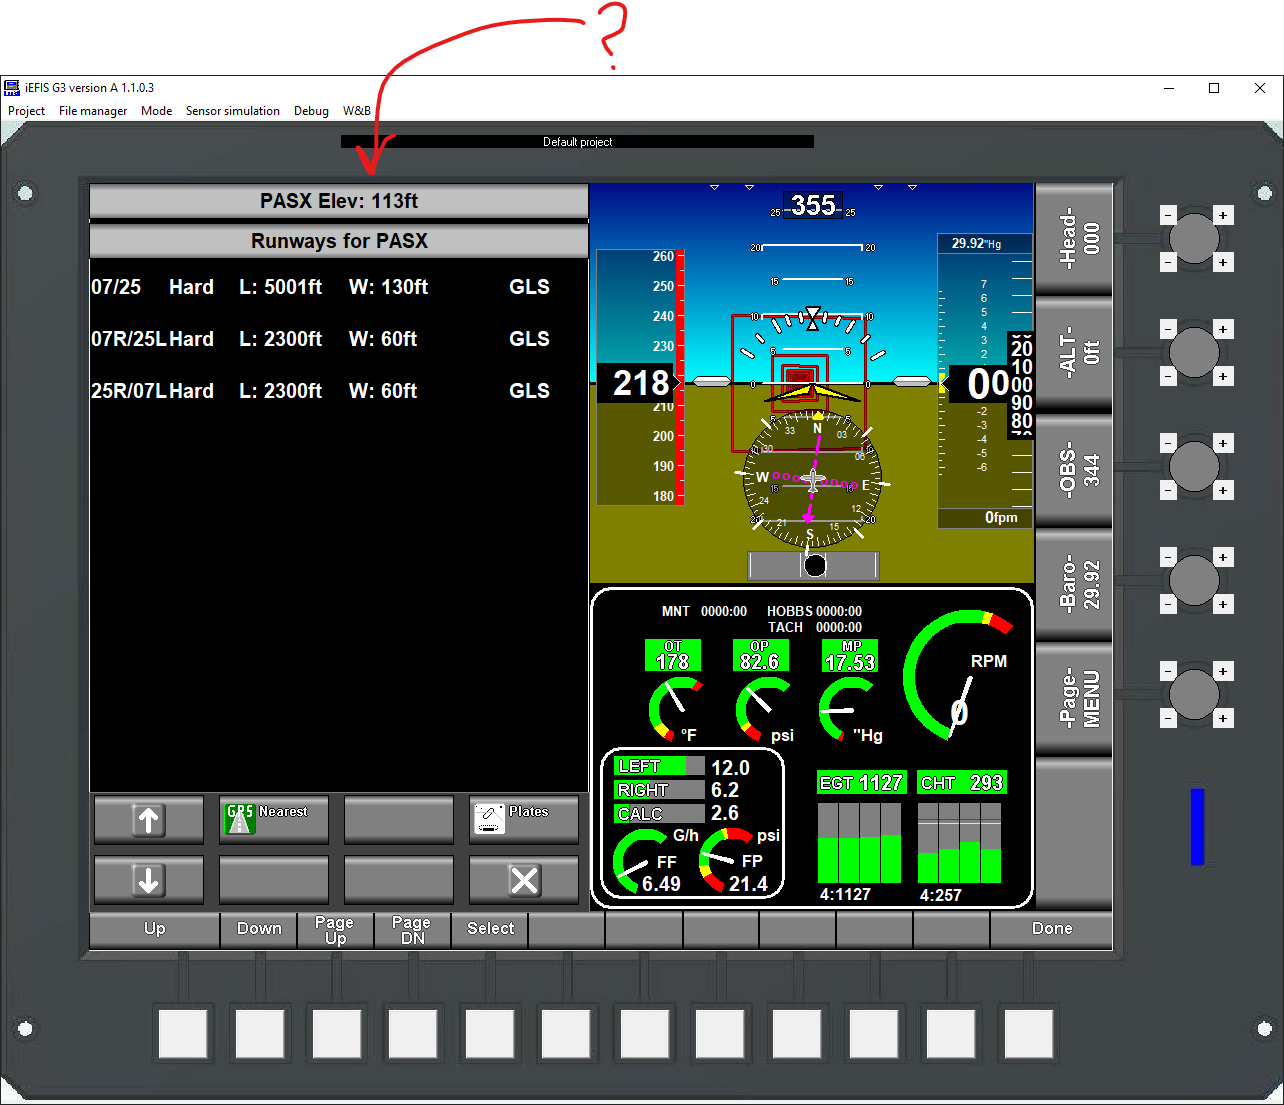Click the -Baro- 29.92 side button
Viewport: 1284px width, 1105px height.
click(1075, 585)
